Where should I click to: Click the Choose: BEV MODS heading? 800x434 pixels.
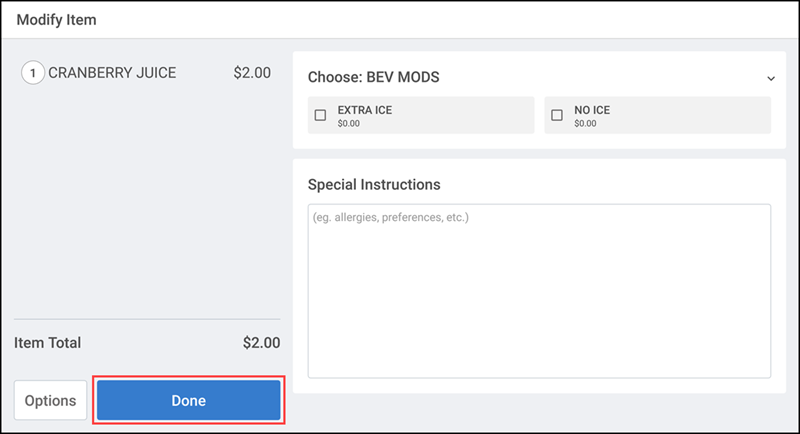(x=373, y=77)
